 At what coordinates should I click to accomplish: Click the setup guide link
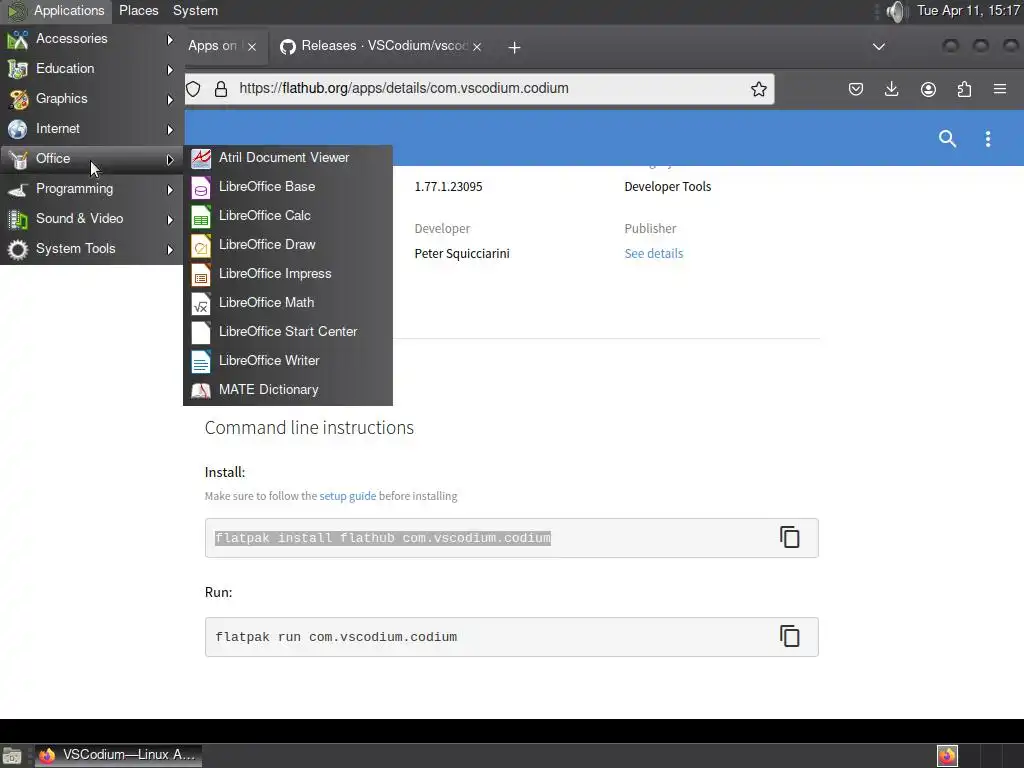tap(347, 496)
